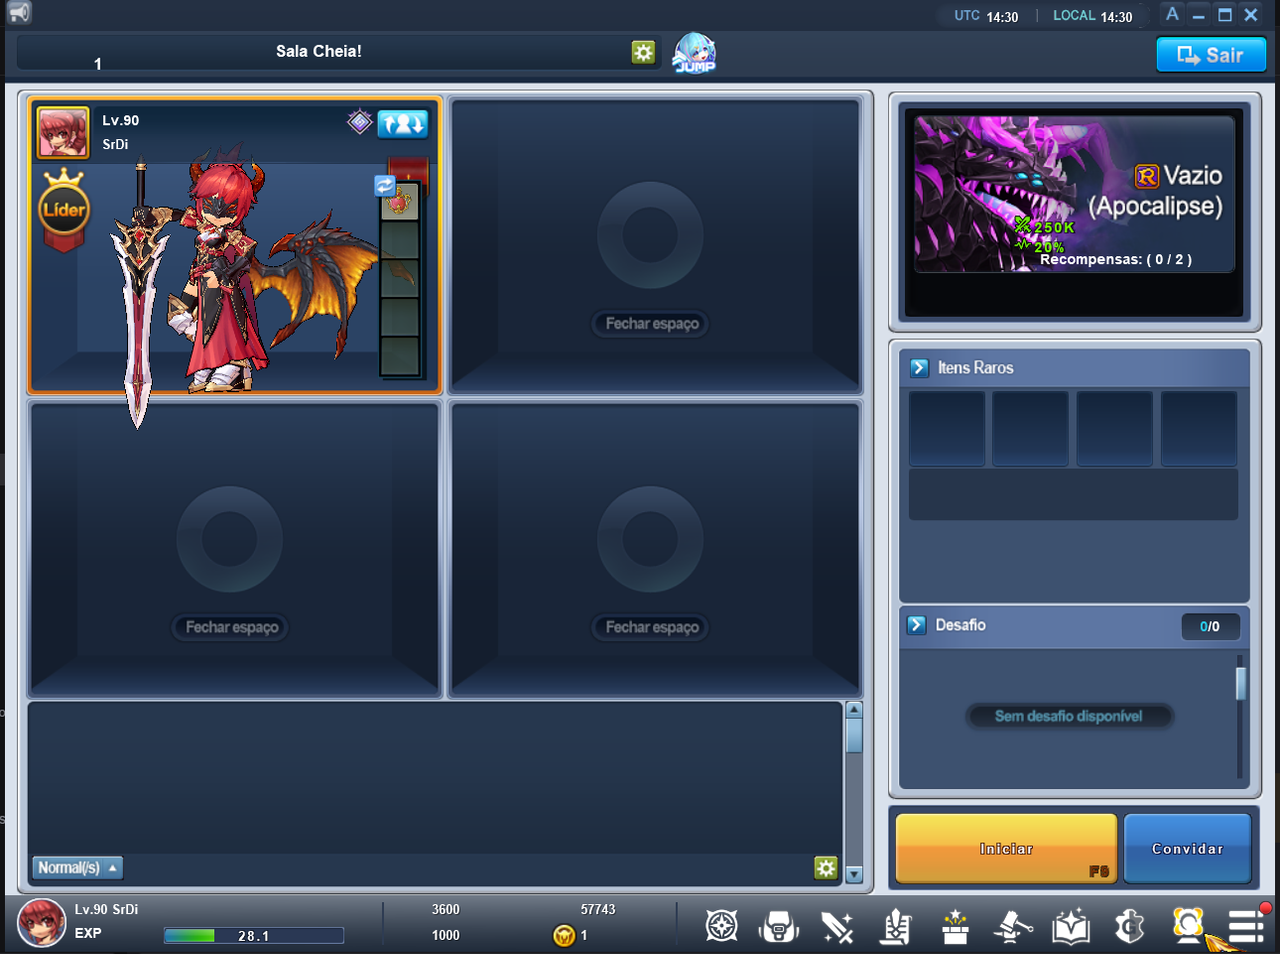Click the Desafio list scrollbar handle
Viewport: 1280px width, 954px height.
[x=1240, y=684]
